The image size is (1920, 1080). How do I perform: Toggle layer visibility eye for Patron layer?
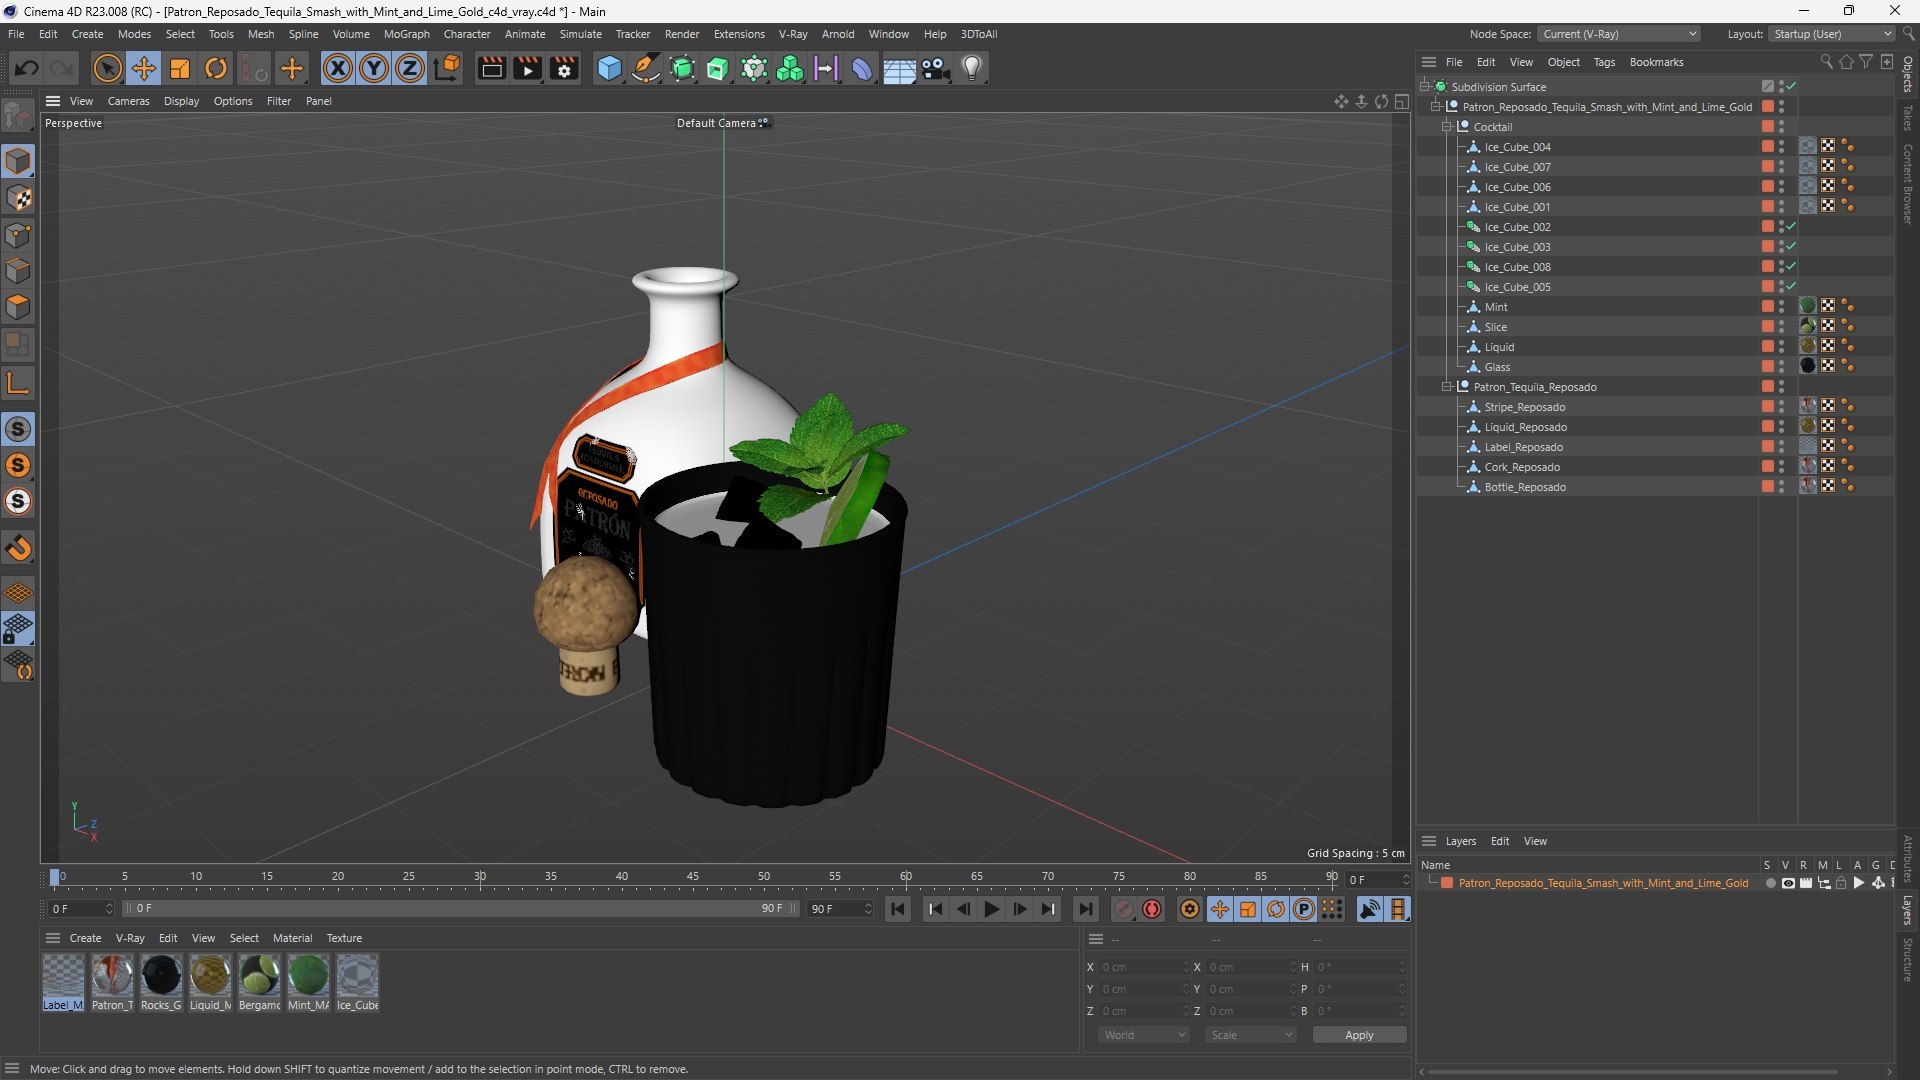(x=1788, y=883)
